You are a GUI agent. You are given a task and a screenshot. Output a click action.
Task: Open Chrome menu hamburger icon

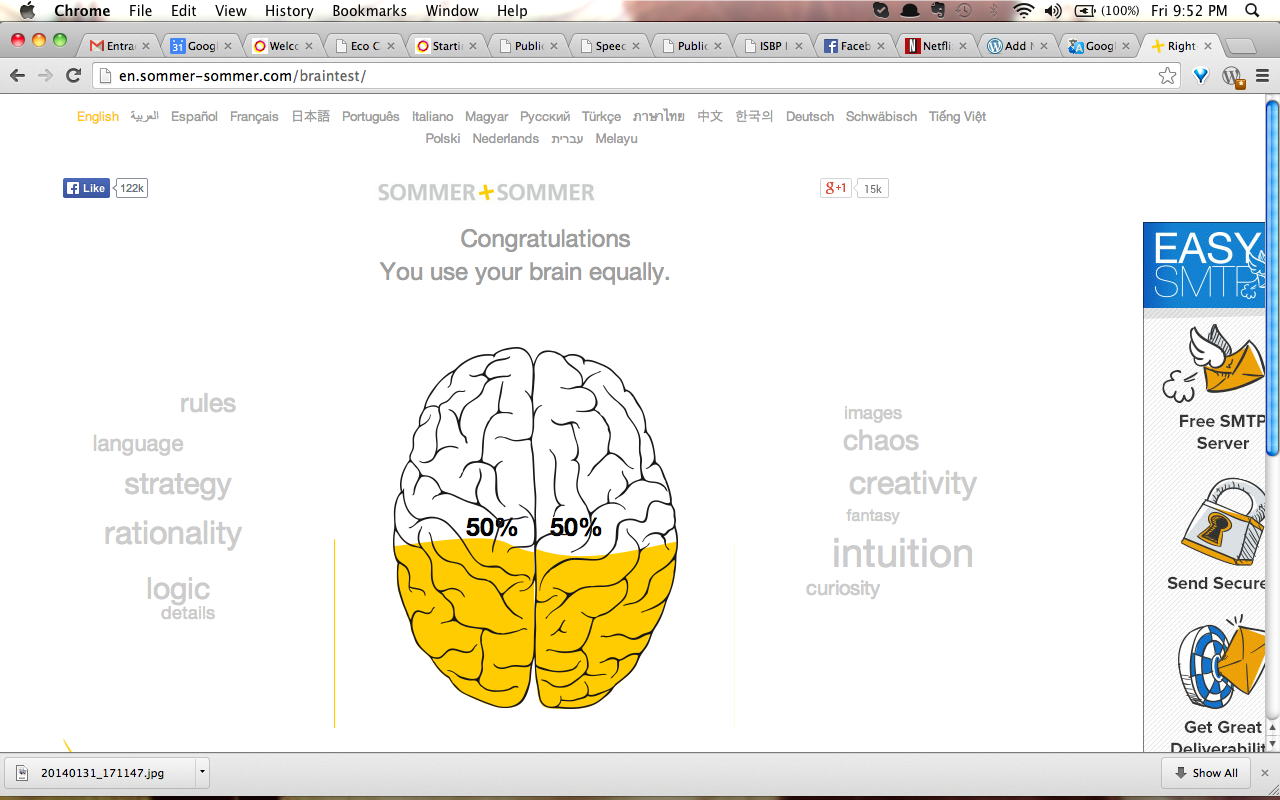(1262, 76)
